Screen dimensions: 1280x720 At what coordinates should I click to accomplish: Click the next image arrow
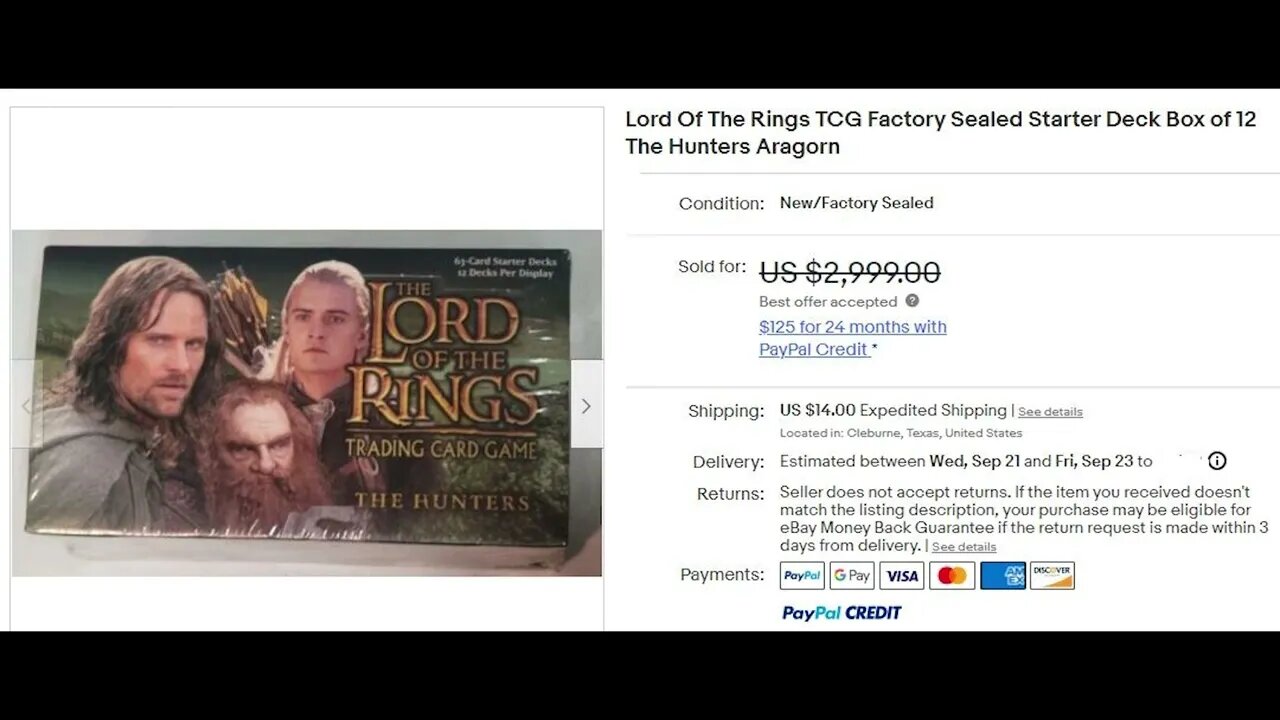tap(586, 405)
